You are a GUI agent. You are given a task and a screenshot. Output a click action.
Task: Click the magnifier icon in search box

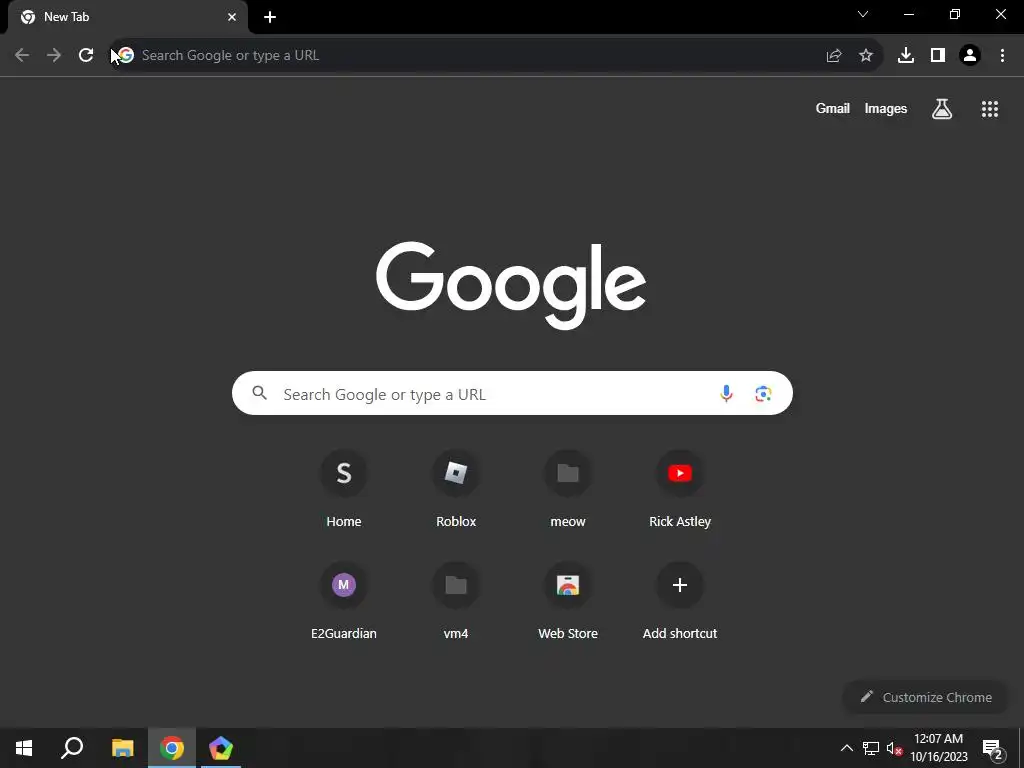click(x=259, y=392)
